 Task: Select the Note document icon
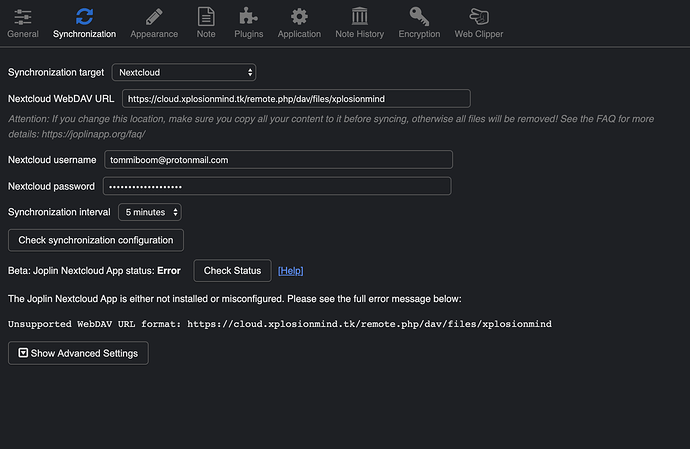tap(206, 17)
